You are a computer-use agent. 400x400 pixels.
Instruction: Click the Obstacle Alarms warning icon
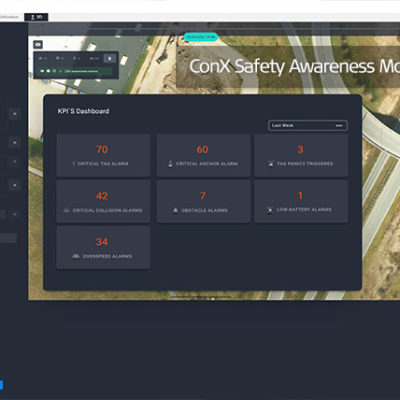click(175, 210)
